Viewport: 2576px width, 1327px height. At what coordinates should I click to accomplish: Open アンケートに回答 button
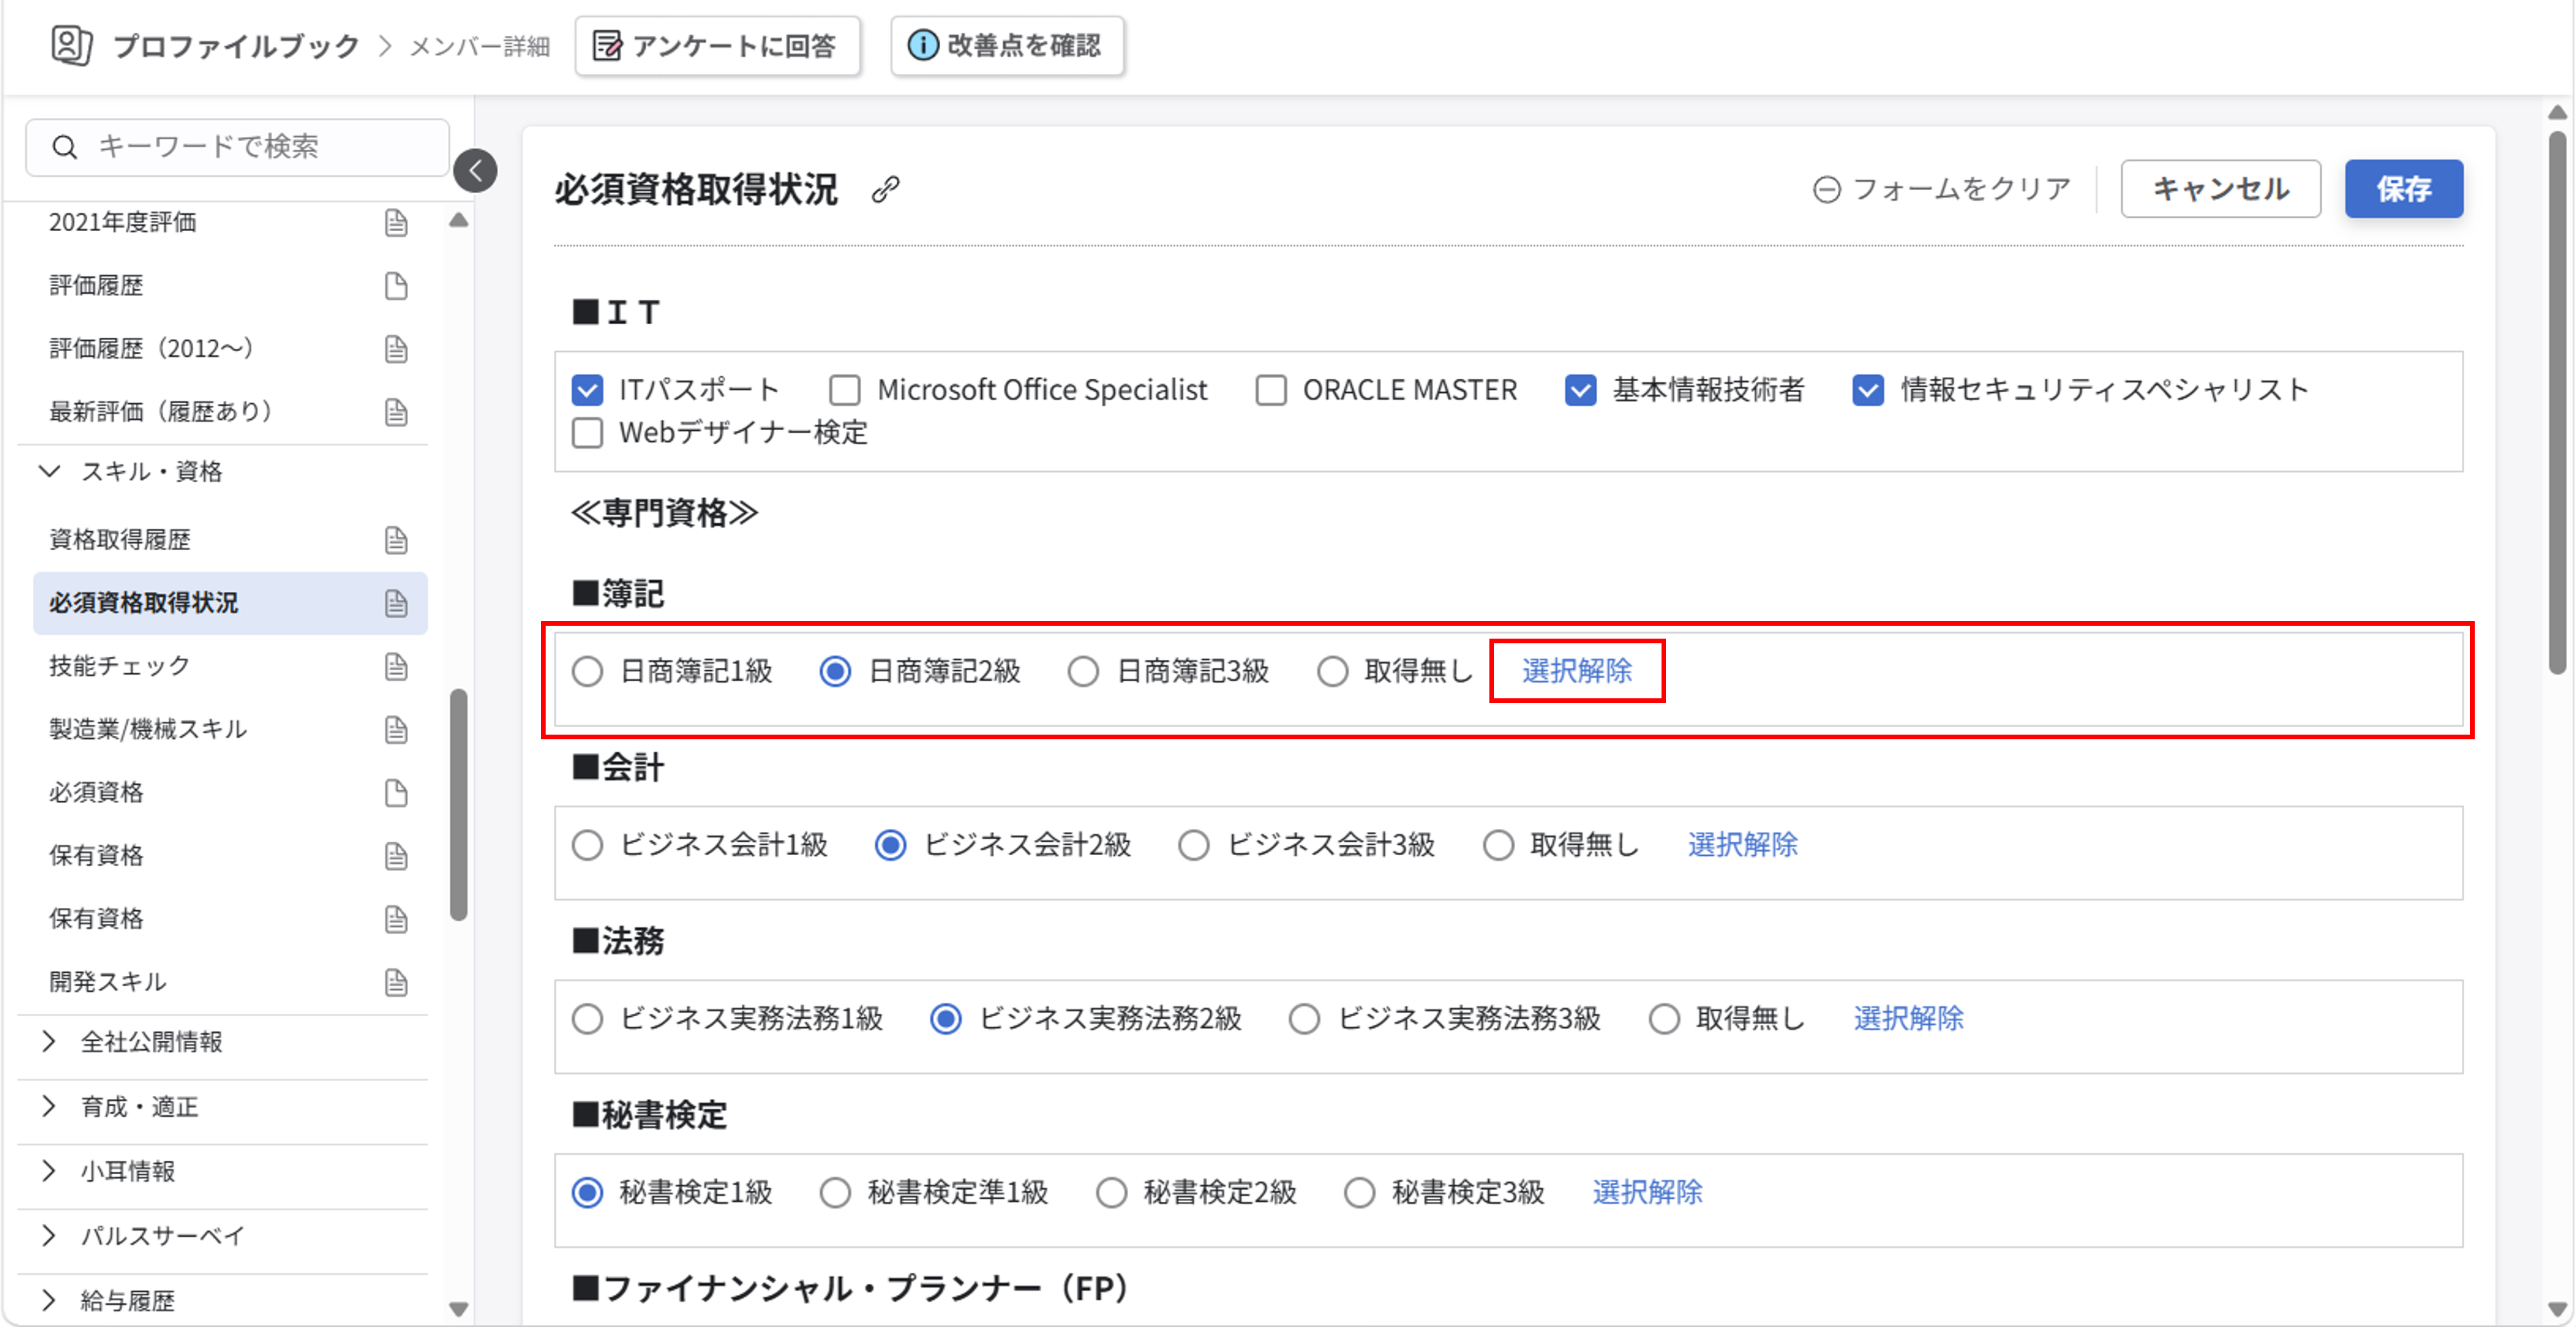pyautogui.click(x=717, y=46)
